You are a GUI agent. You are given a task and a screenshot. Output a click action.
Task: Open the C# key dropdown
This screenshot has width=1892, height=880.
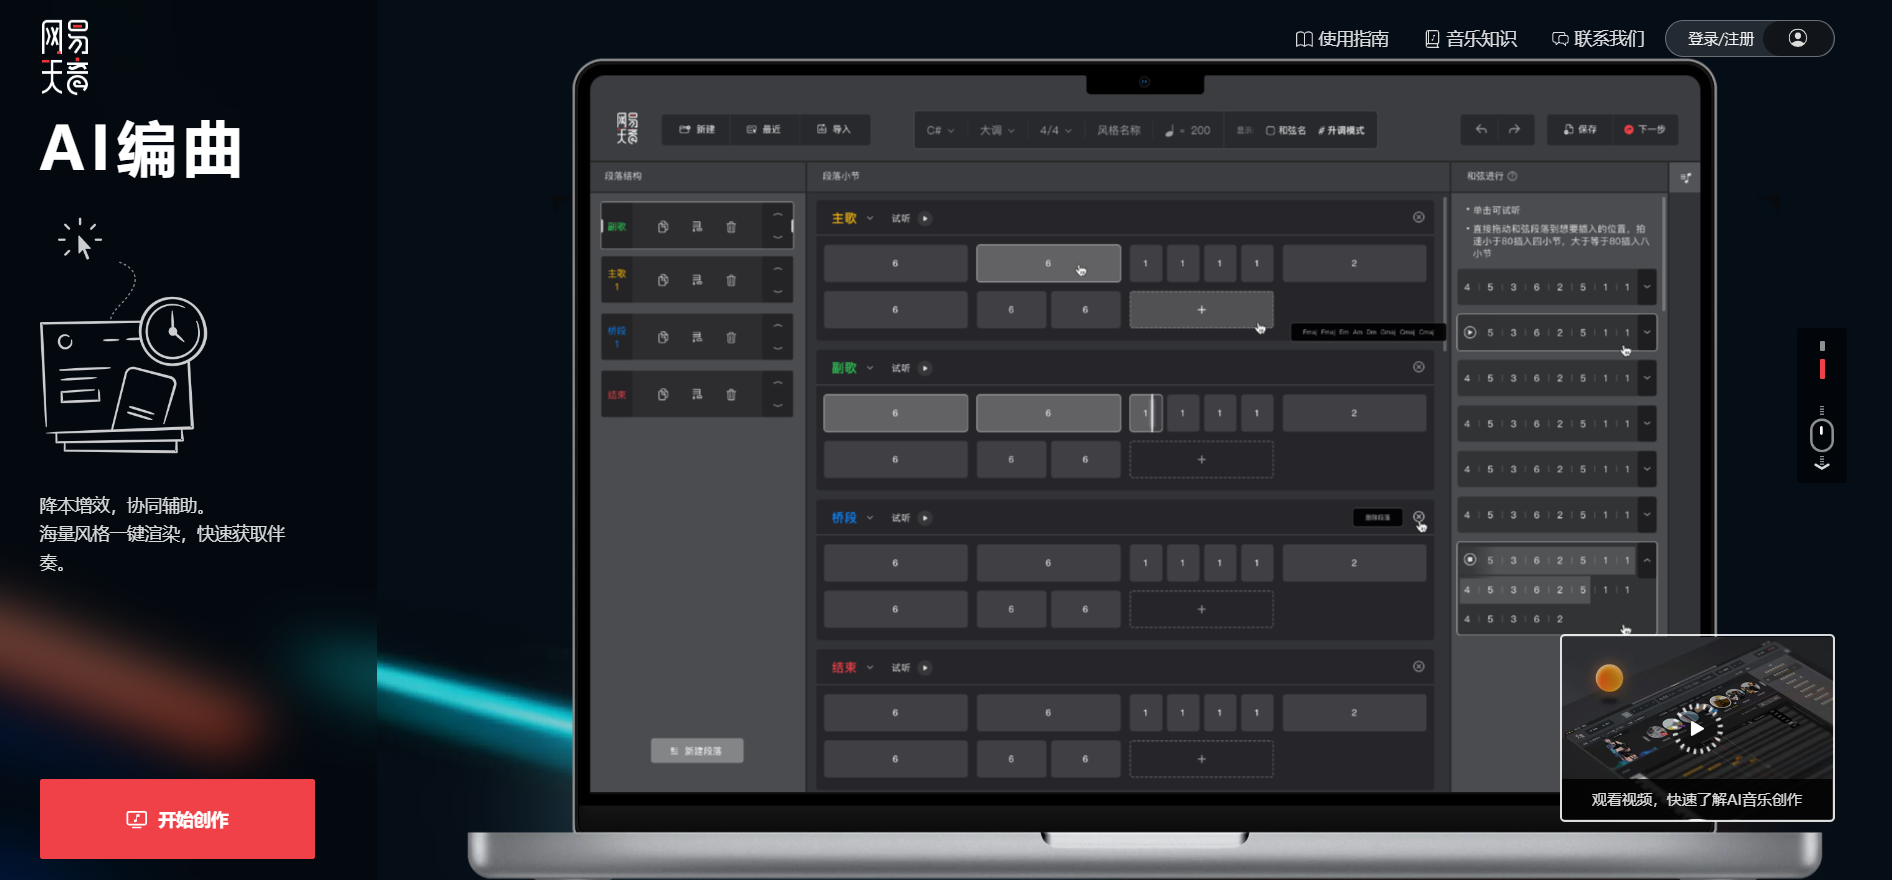pyautogui.click(x=940, y=131)
